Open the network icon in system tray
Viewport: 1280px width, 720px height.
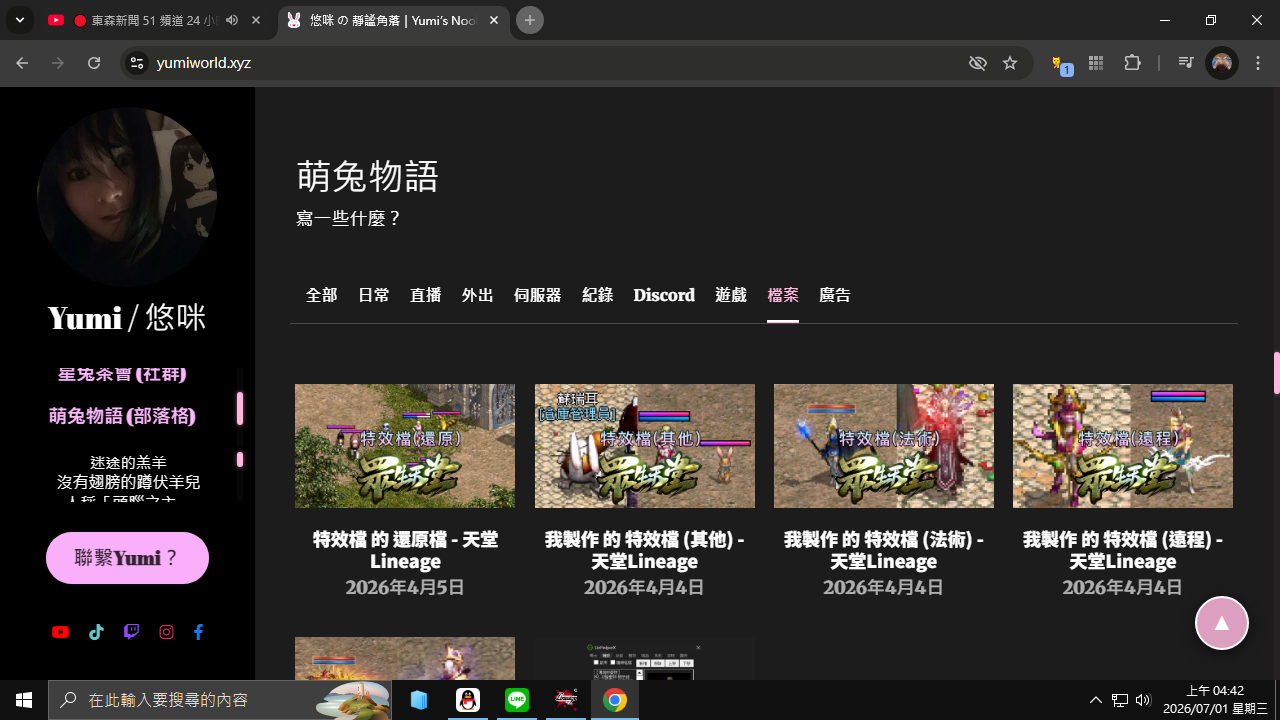click(1120, 700)
